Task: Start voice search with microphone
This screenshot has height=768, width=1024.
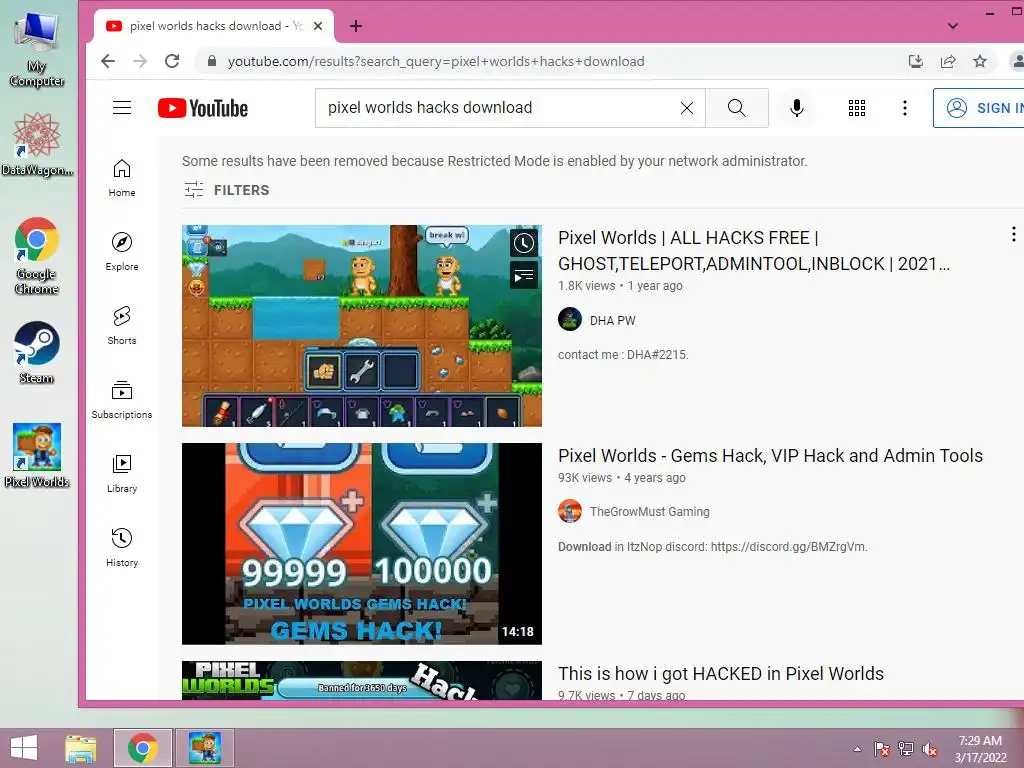Action: point(796,108)
